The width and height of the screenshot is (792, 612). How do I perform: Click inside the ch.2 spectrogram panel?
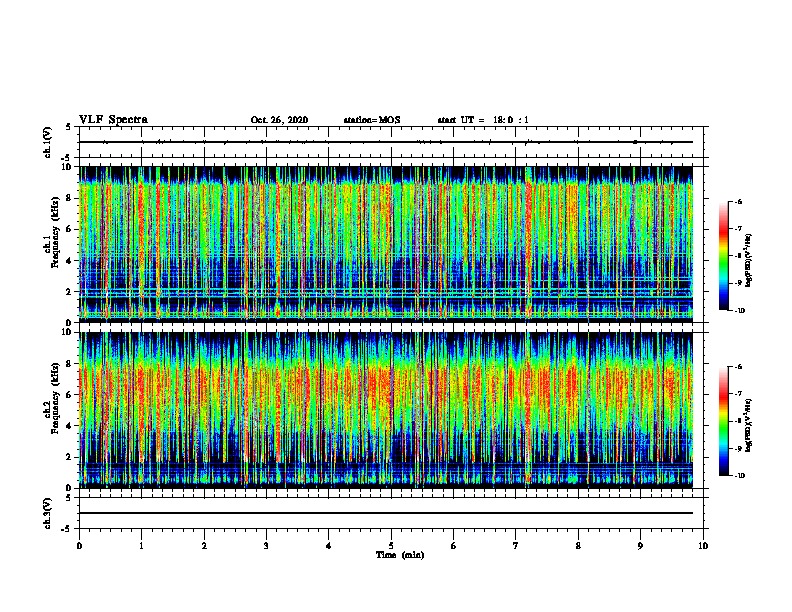point(386,410)
